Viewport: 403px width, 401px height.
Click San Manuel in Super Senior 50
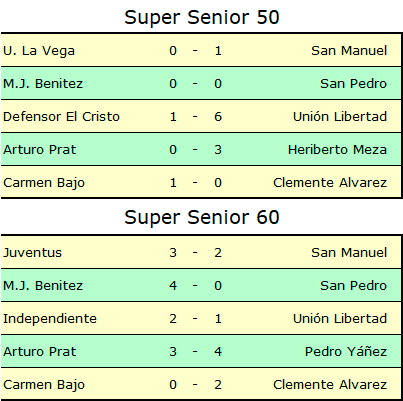(349, 51)
